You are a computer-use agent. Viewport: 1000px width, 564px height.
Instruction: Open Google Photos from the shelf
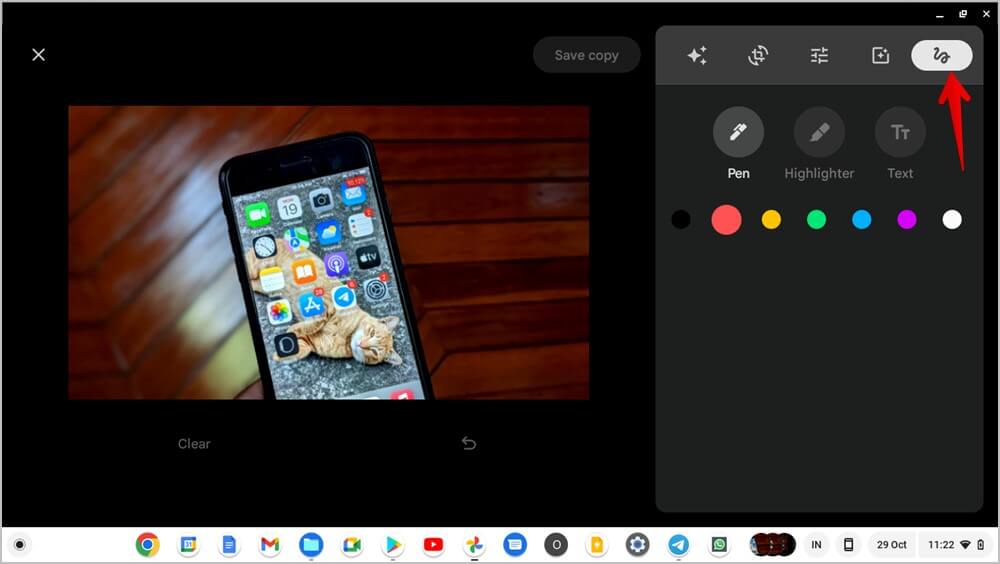[474, 545]
